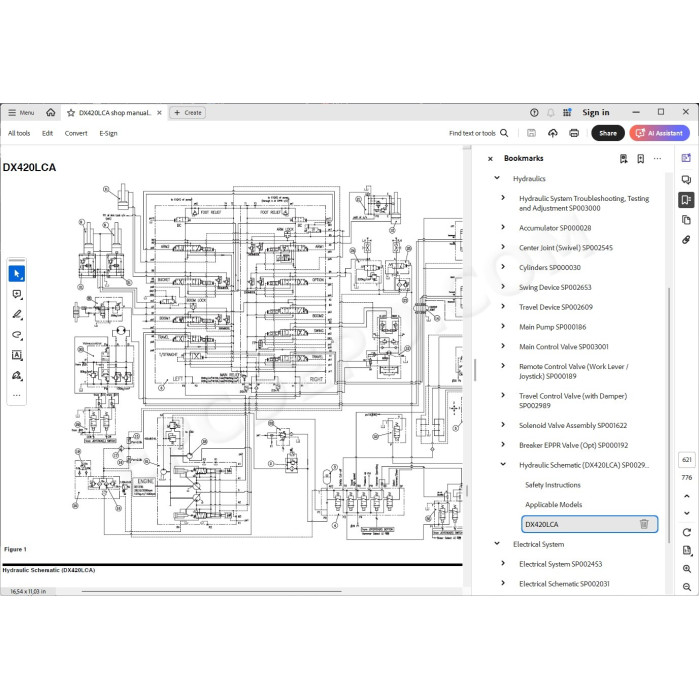Open Applicable Models bookmark
This screenshot has height=700, width=700.
pos(554,504)
